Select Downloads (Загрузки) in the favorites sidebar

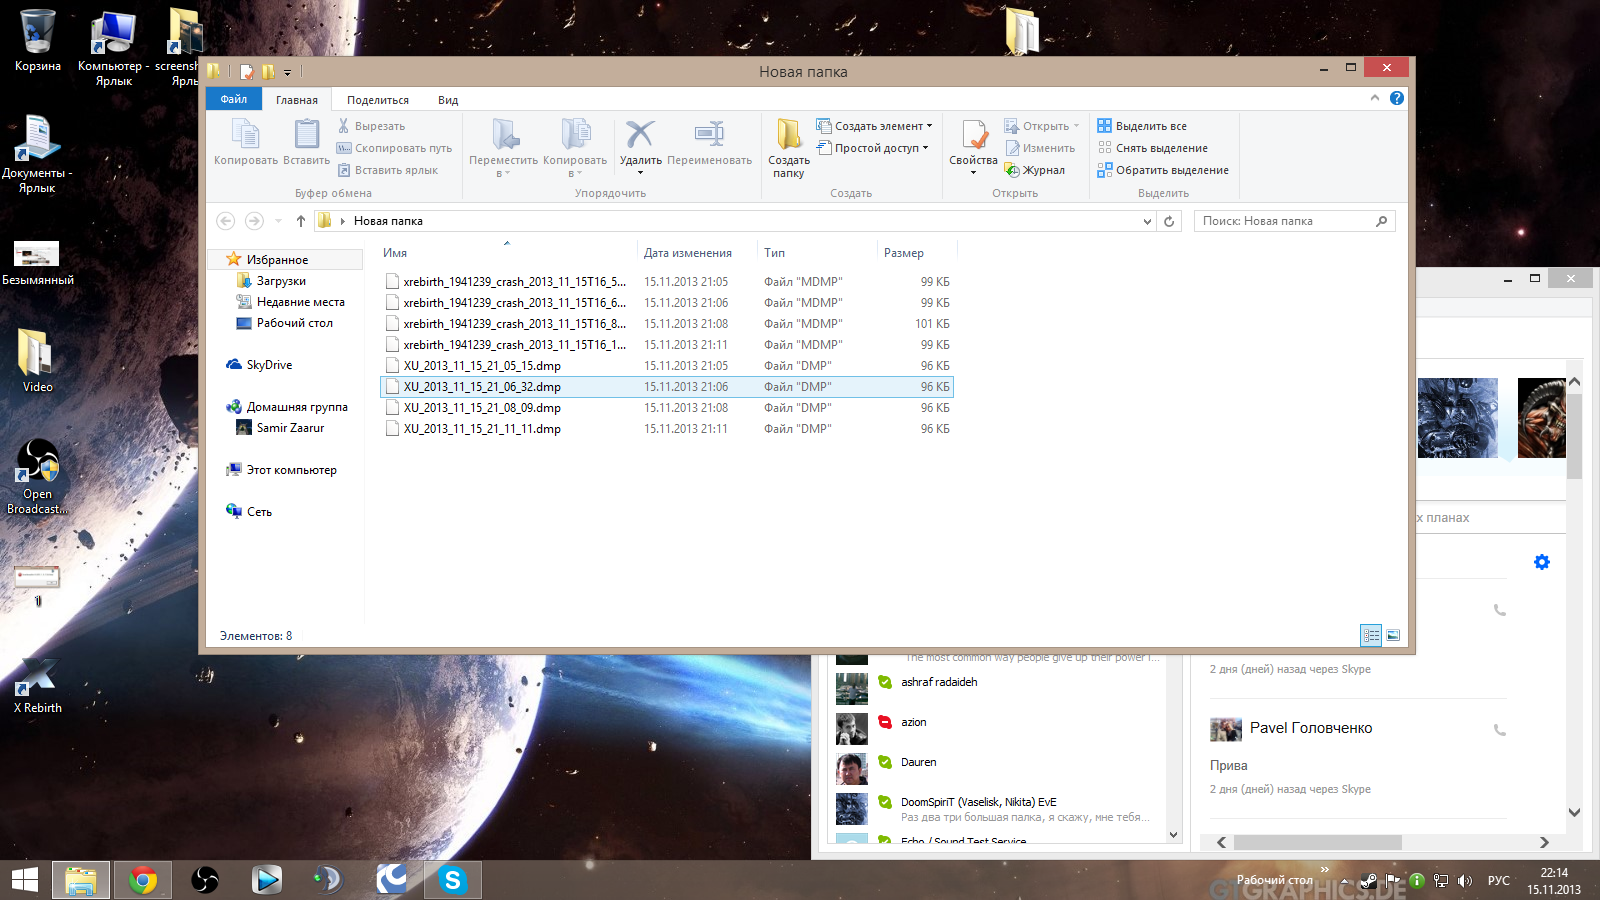tap(281, 281)
